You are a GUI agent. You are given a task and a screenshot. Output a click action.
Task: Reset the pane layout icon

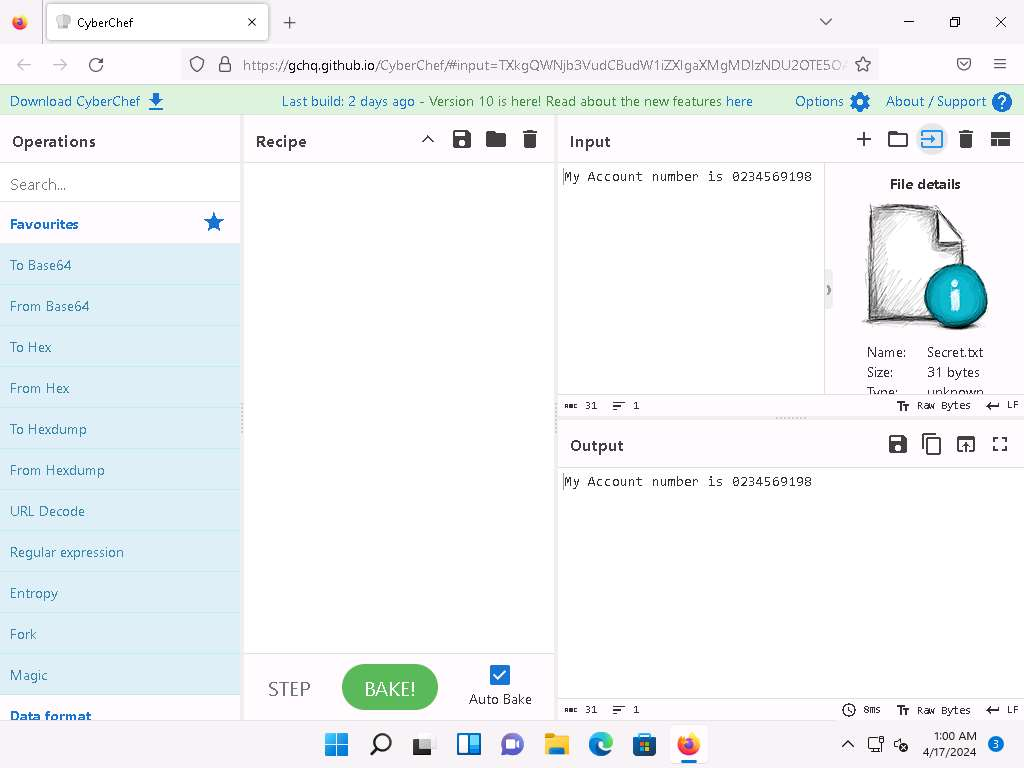(x=1000, y=140)
